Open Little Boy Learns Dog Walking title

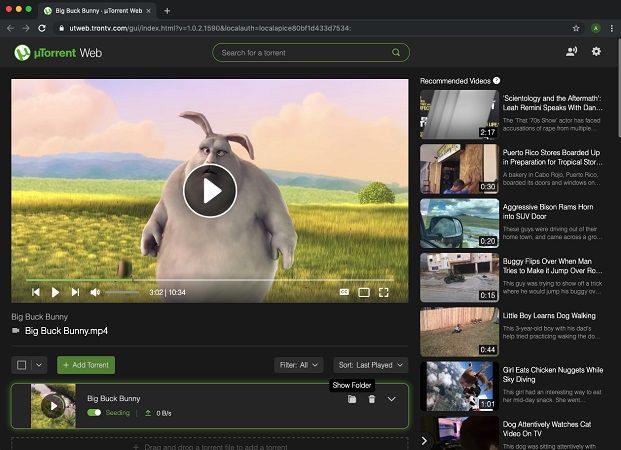[549, 316]
